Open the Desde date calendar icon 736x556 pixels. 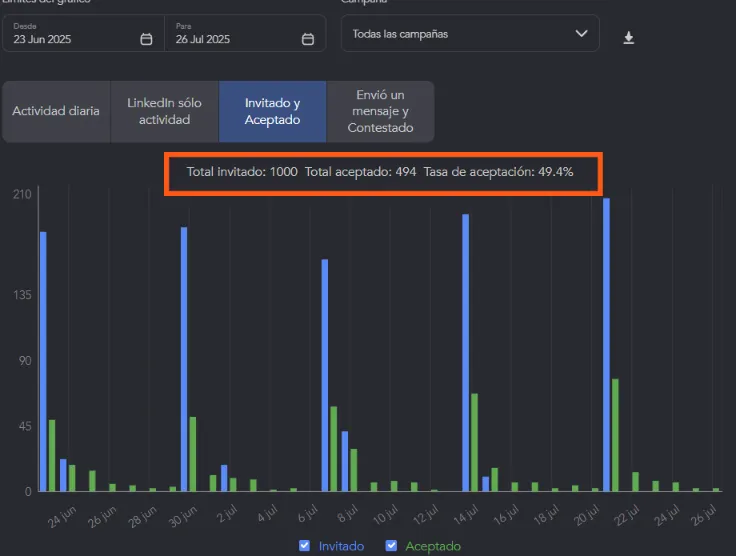pos(146,39)
